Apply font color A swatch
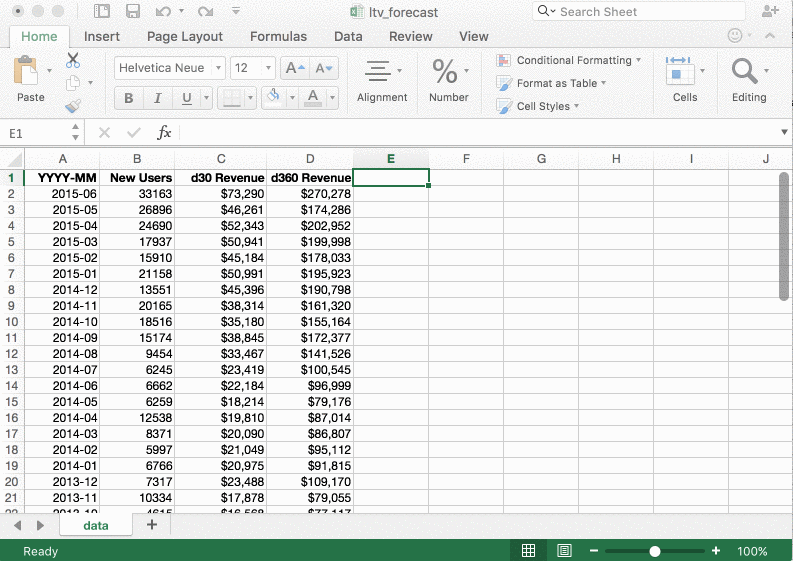Screen dimensions: 793x561 pyautogui.click(x=313, y=98)
